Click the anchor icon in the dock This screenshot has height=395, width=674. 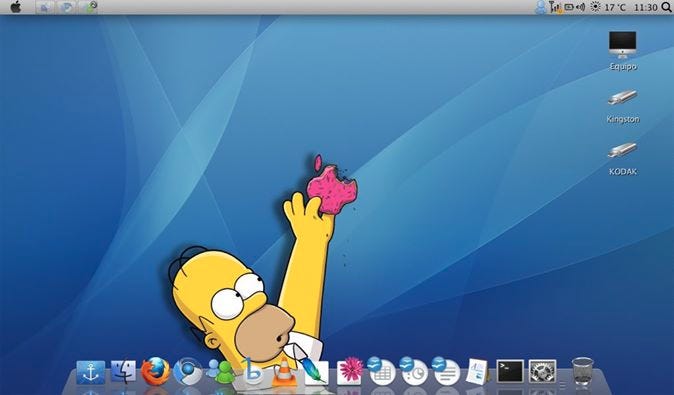click(91, 372)
